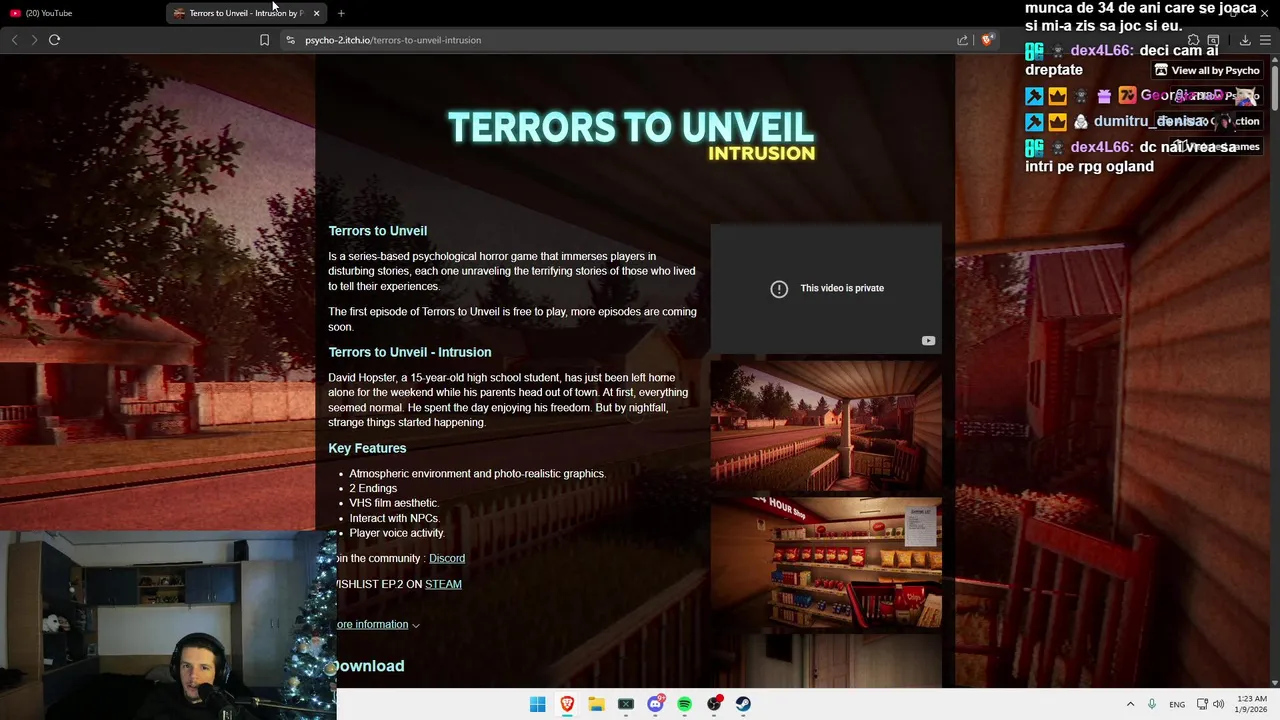Open Brave browser from the taskbar

(567, 704)
